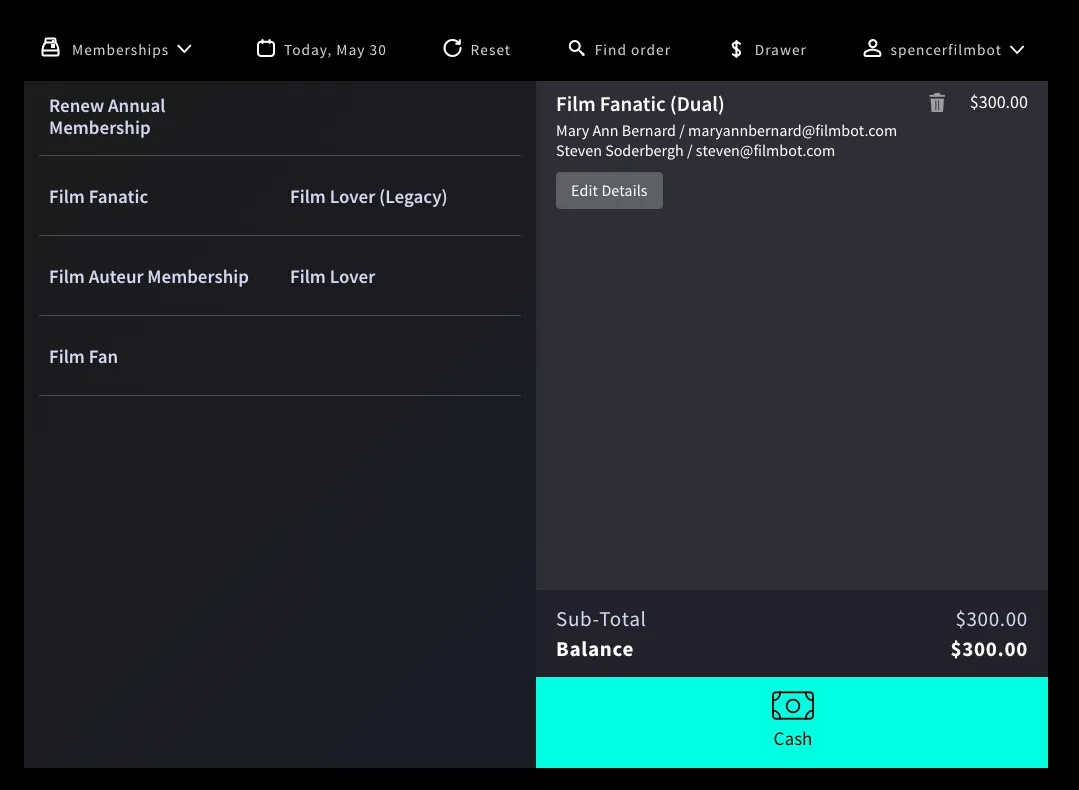This screenshot has width=1079, height=790.
Task: Open Find order
Action: tap(632, 50)
